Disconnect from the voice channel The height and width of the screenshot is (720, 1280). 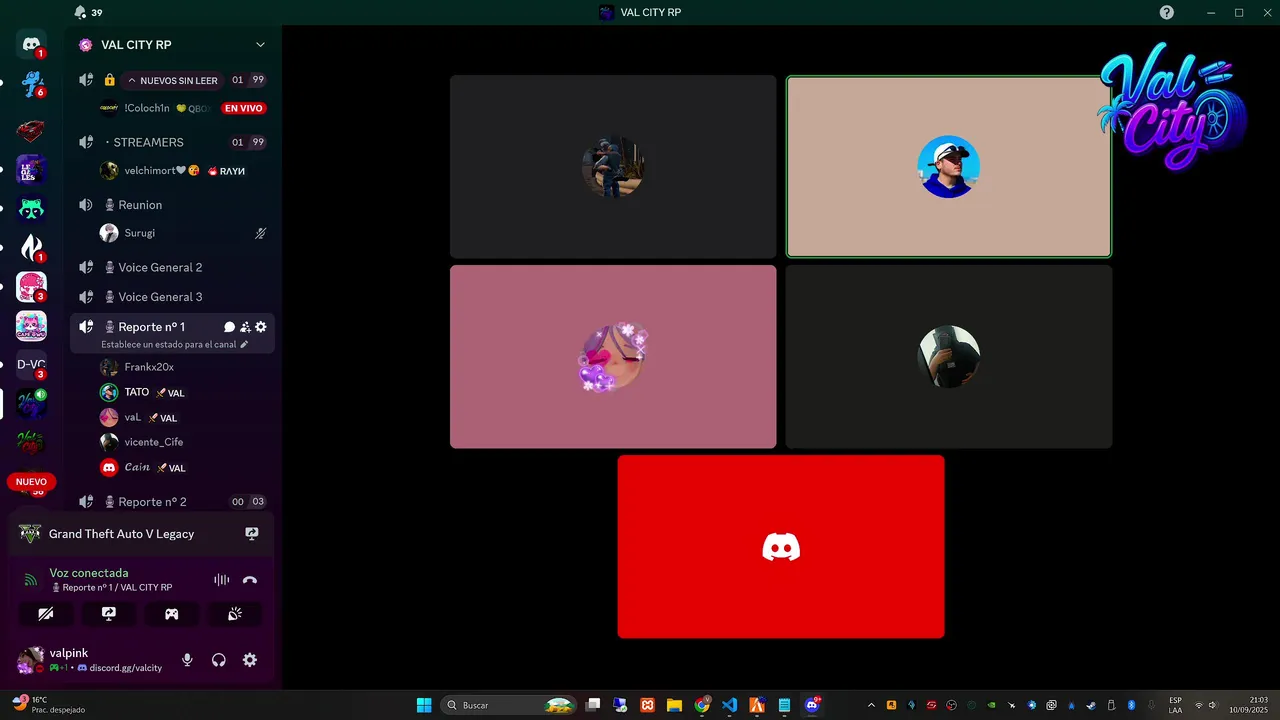click(x=250, y=580)
